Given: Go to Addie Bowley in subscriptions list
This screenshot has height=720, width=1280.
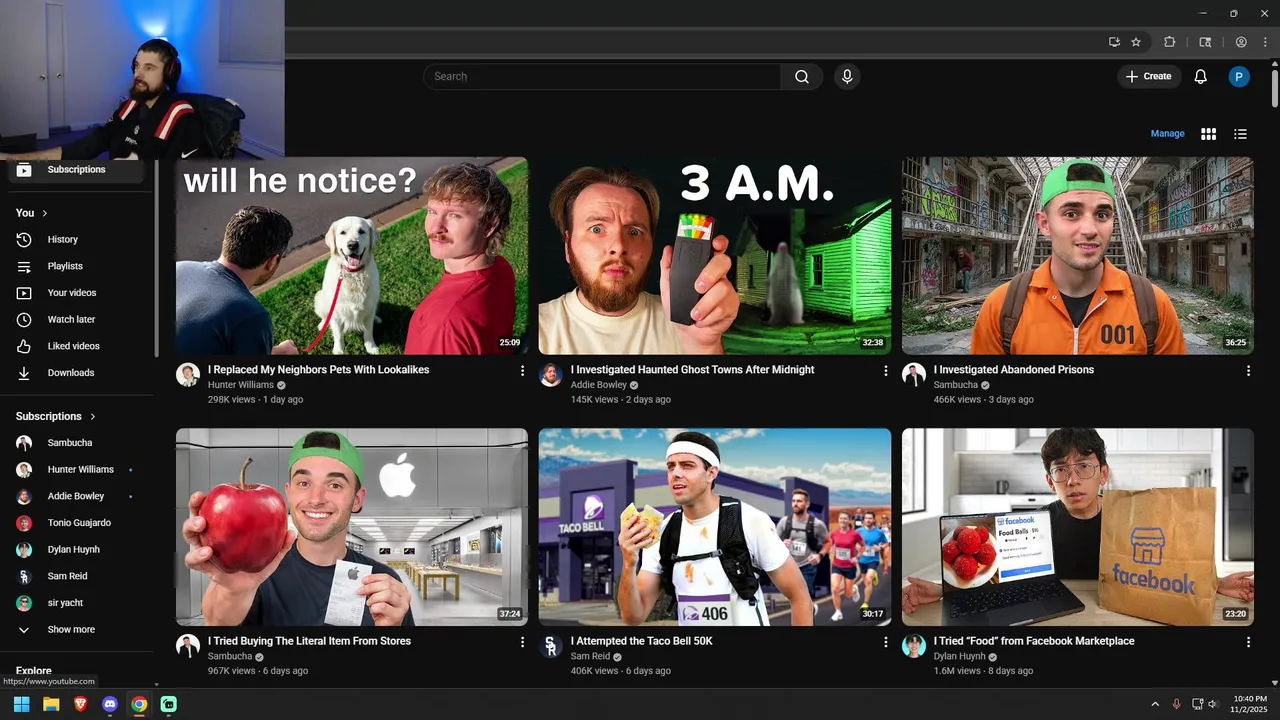Looking at the screenshot, I should click(77, 496).
